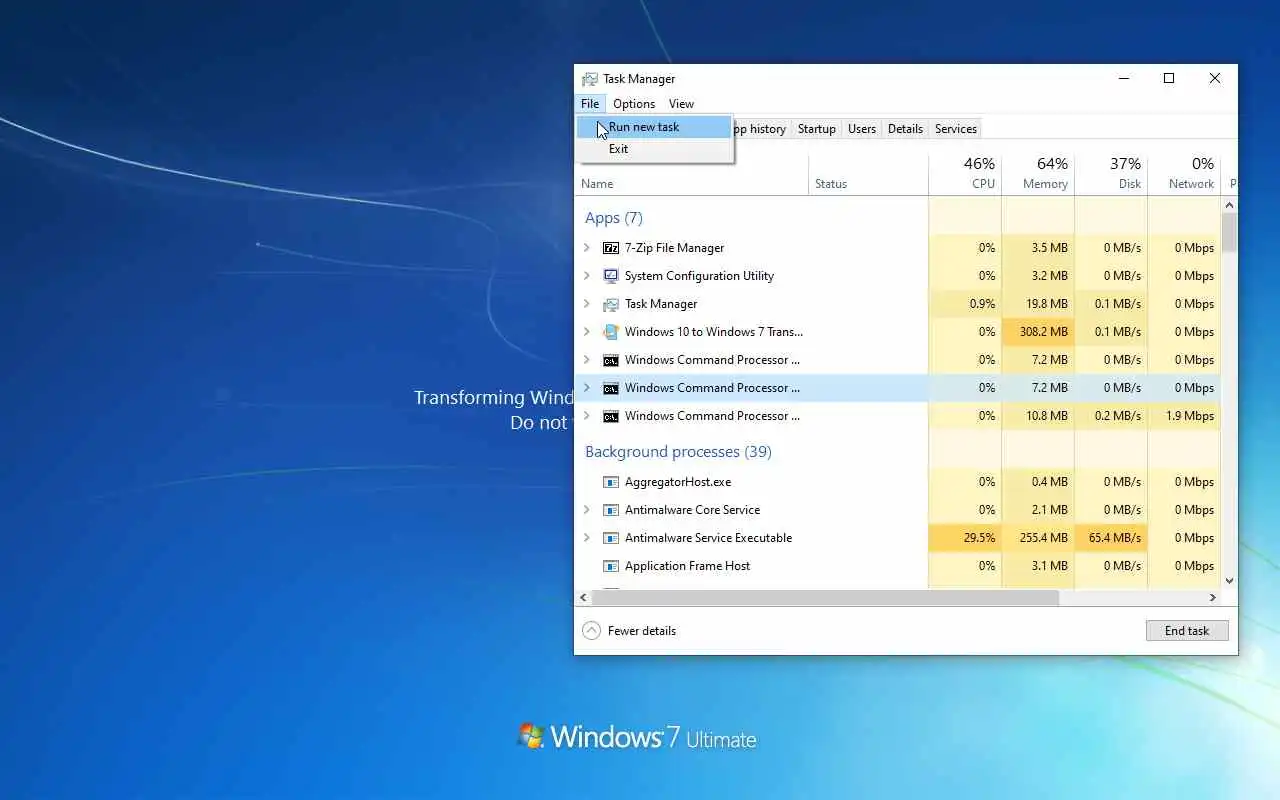Click the highlighted Command Processor row icon
The image size is (1280, 800).
coord(611,388)
